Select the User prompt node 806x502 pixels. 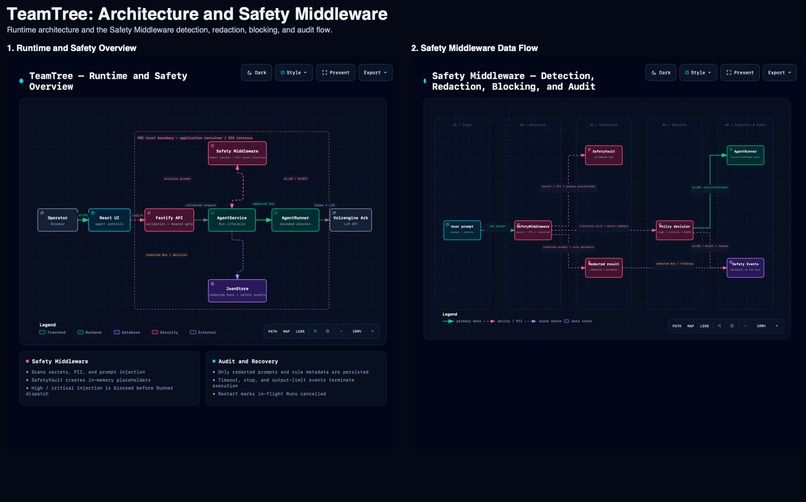[462, 230]
